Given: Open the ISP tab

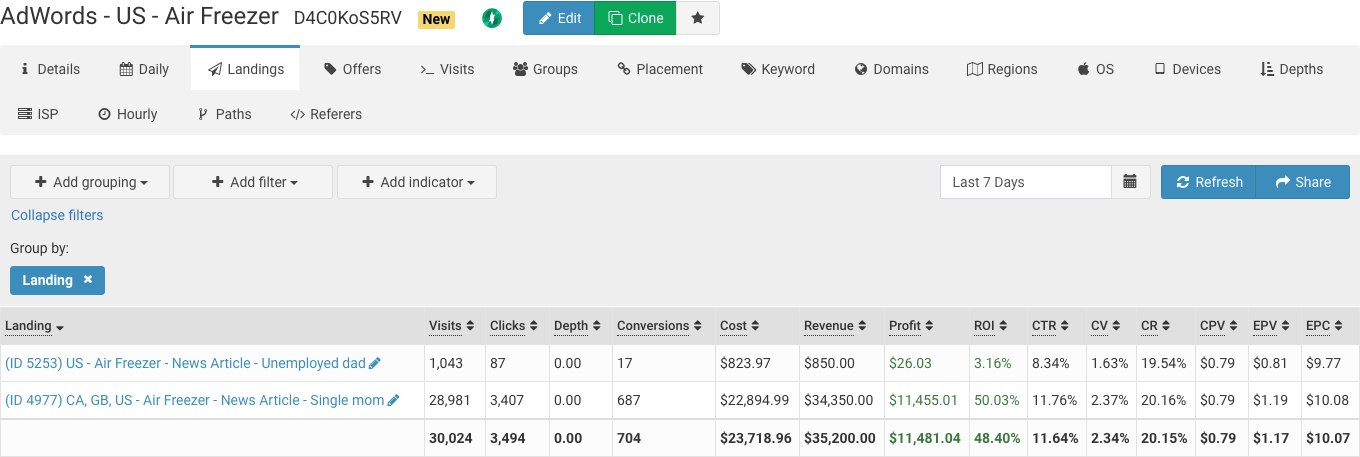Looking at the screenshot, I should 38,114.
